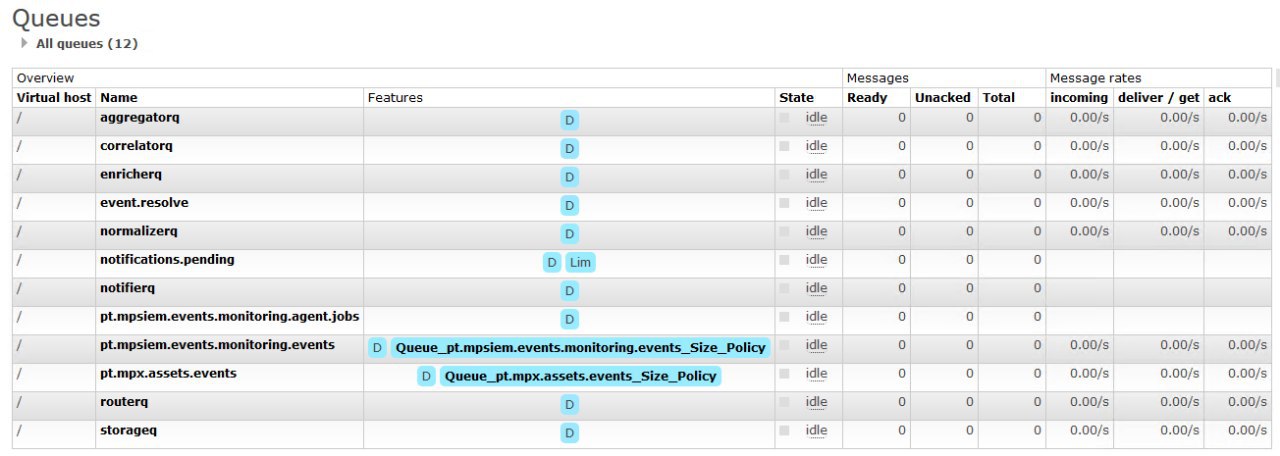Click the D durable badge for aggregatorq
The height and width of the screenshot is (456, 1280).
(x=569, y=120)
